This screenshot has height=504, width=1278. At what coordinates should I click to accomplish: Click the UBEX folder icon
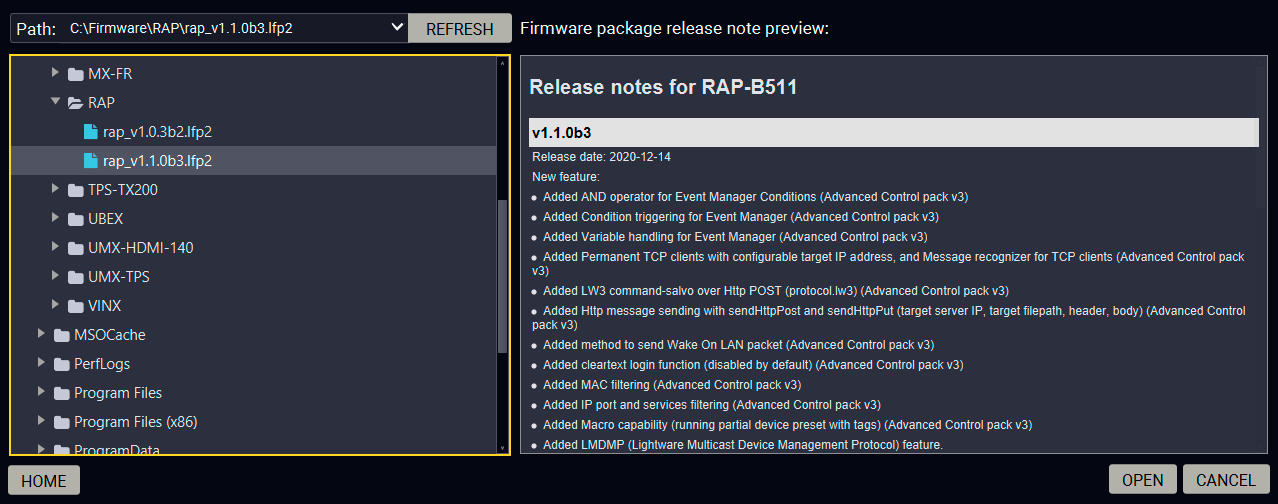click(75, 219)
